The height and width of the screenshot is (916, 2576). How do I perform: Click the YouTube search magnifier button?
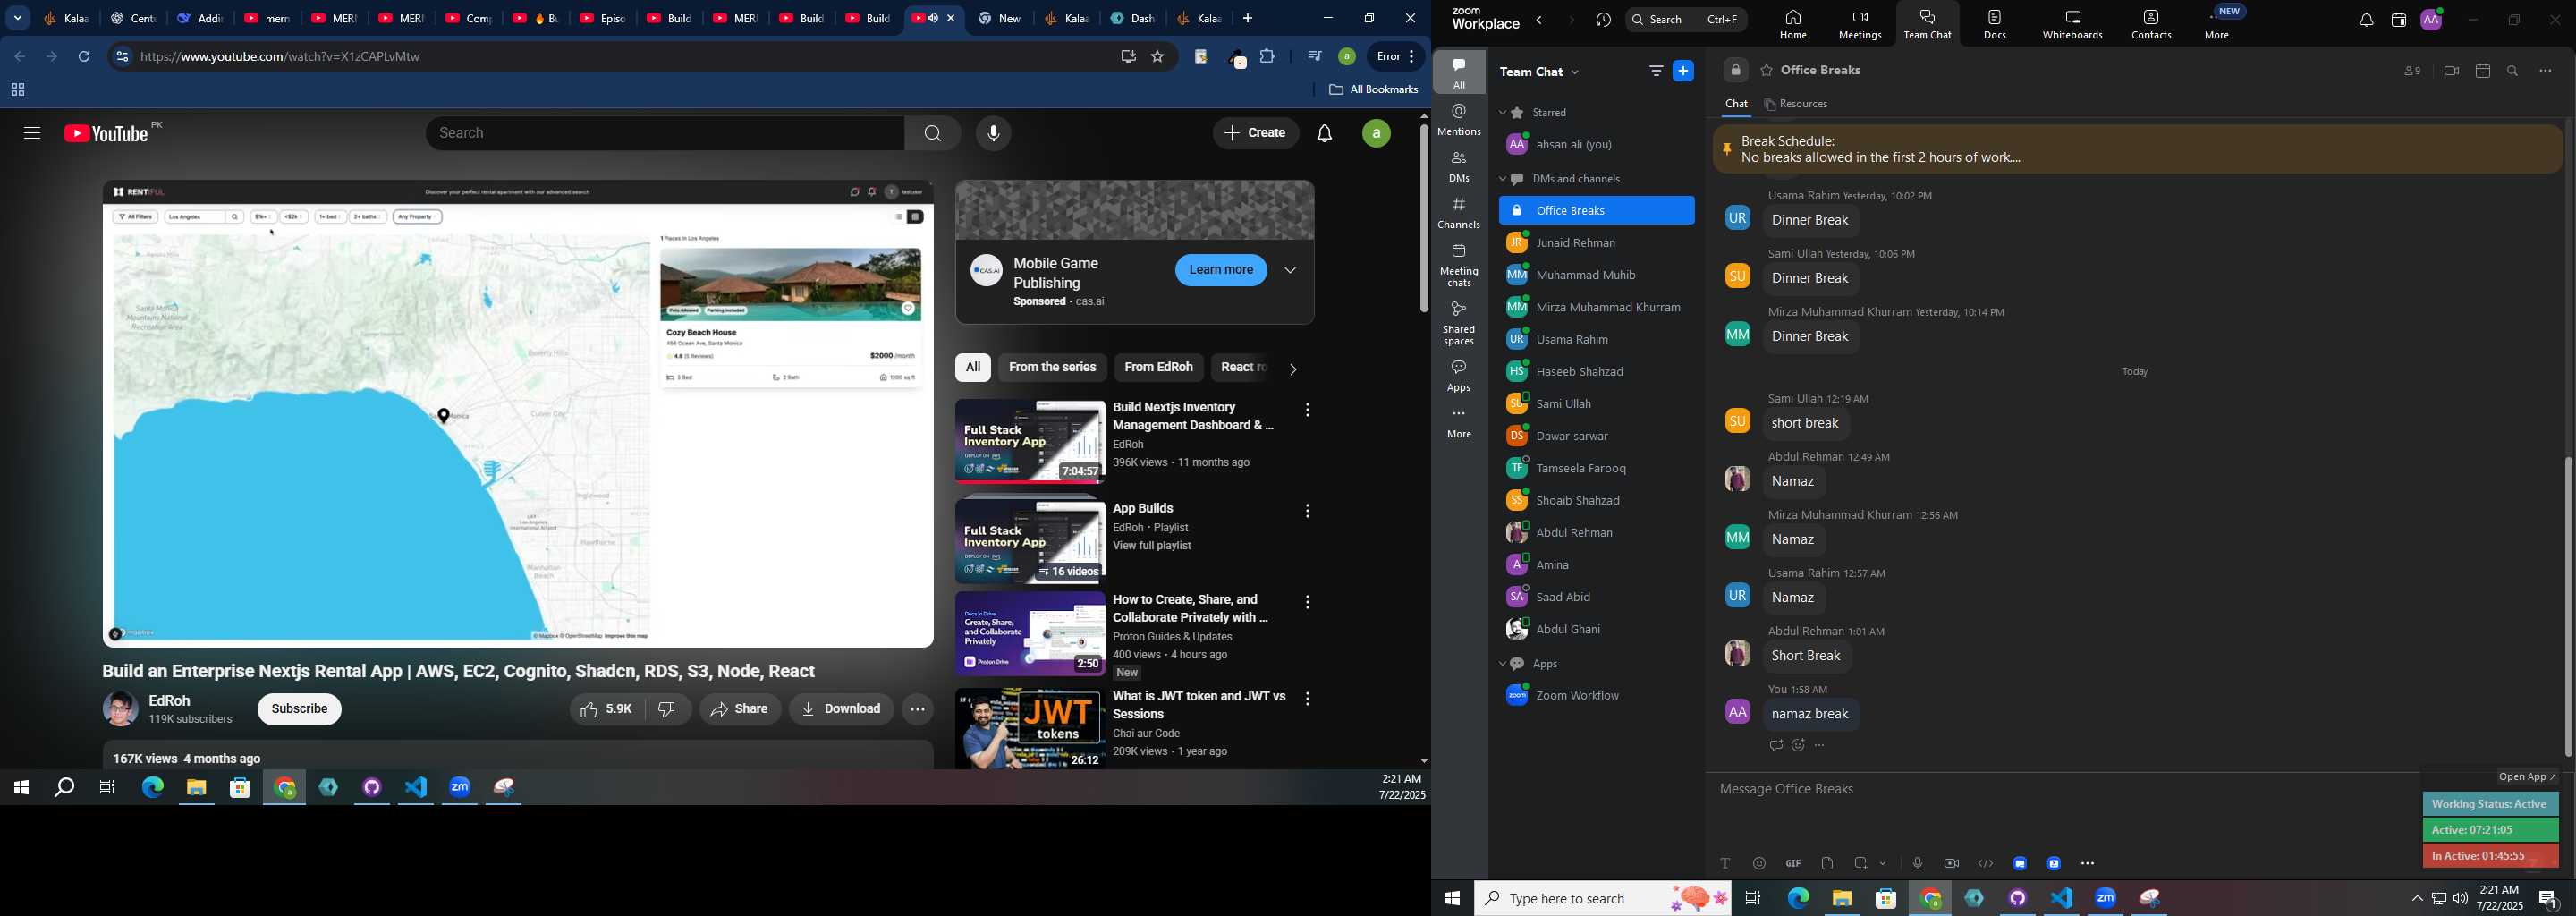click(933, 133)
